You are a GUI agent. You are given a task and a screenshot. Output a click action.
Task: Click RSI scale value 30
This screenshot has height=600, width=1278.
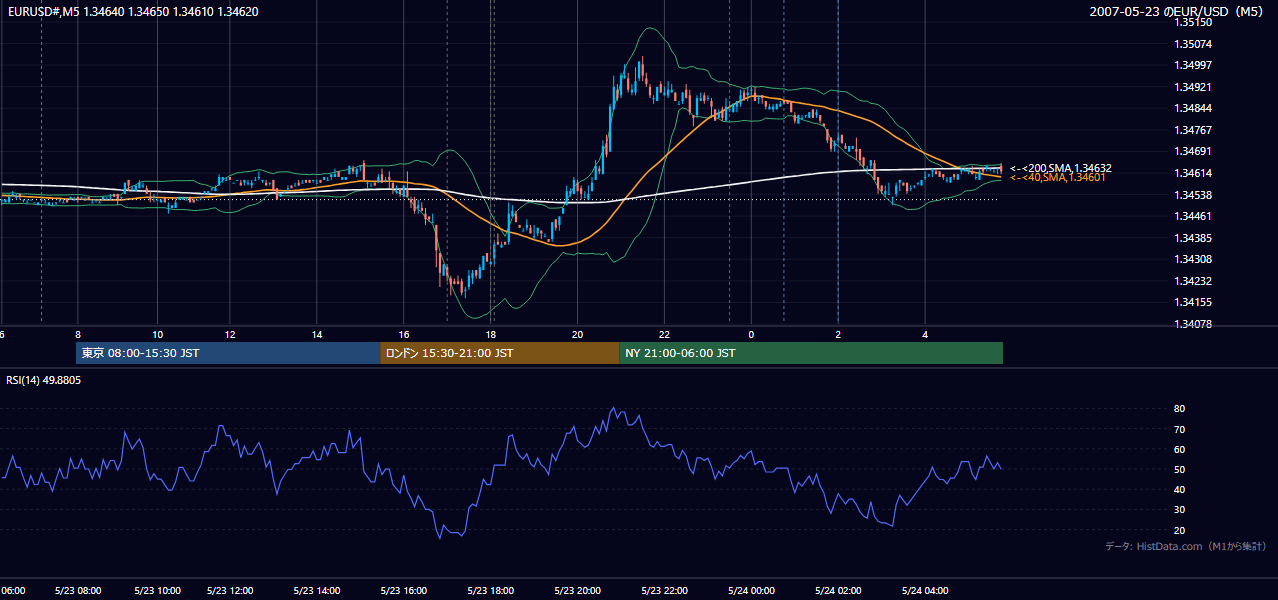click(1180, 510)
